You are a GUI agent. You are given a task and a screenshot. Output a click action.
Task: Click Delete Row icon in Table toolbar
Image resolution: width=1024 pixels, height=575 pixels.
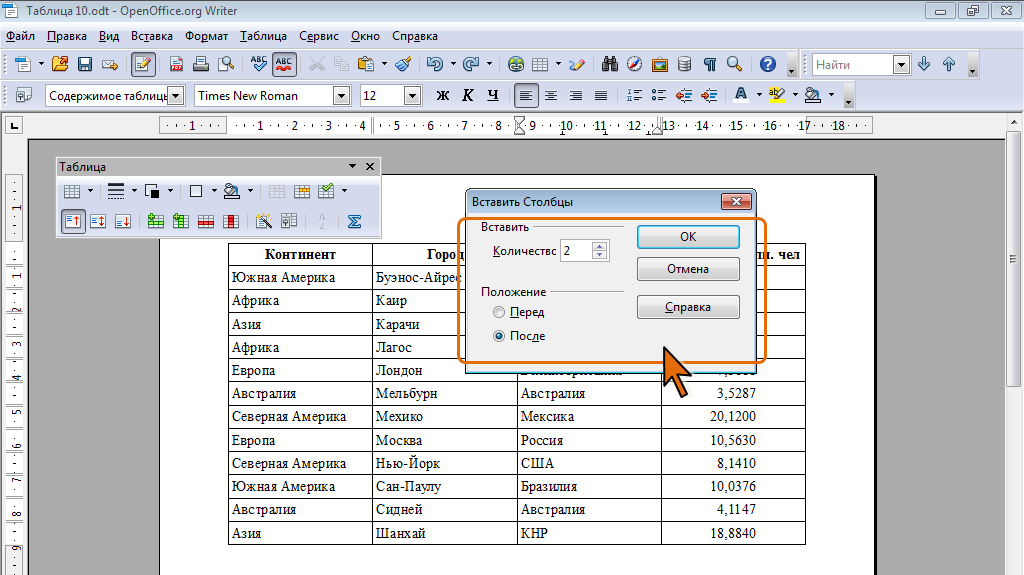(x=206, y=222)
